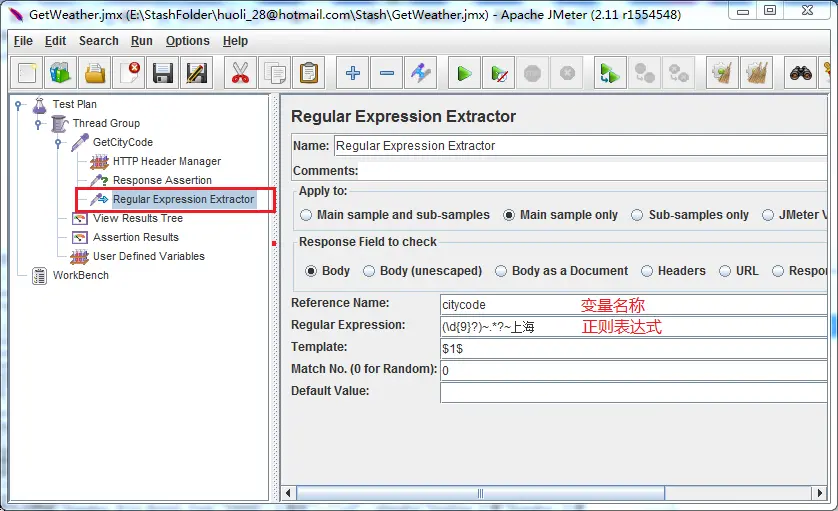Open the Run menu
Viewport: 838px width, 511px height.
[142, 41]
